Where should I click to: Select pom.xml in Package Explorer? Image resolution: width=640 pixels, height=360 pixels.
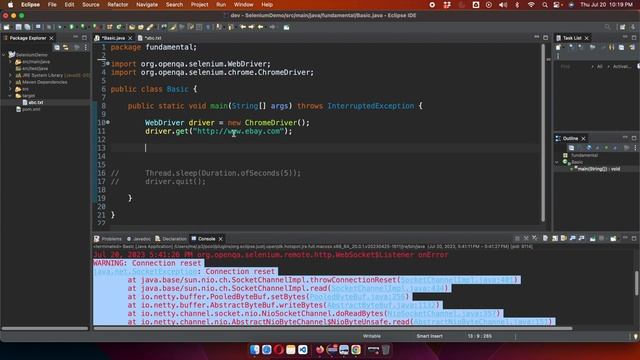pyautogui.click(x=31, y=109)
